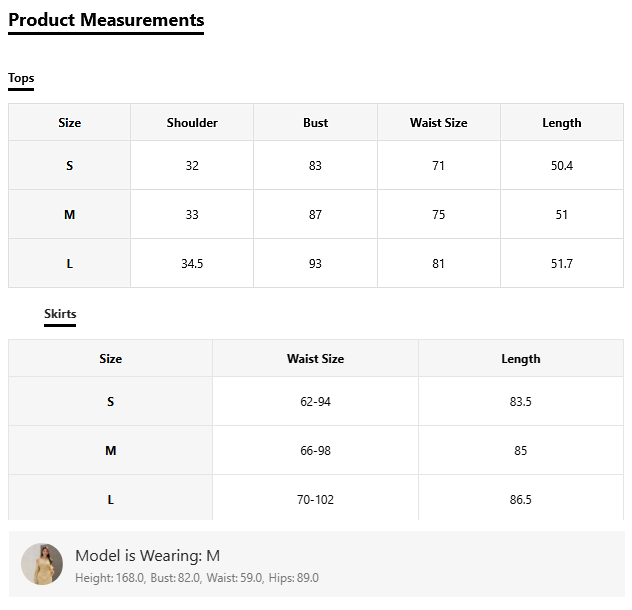Click the 50.4 length cell
Screen dimensions: 632x610
pos(561,166)
